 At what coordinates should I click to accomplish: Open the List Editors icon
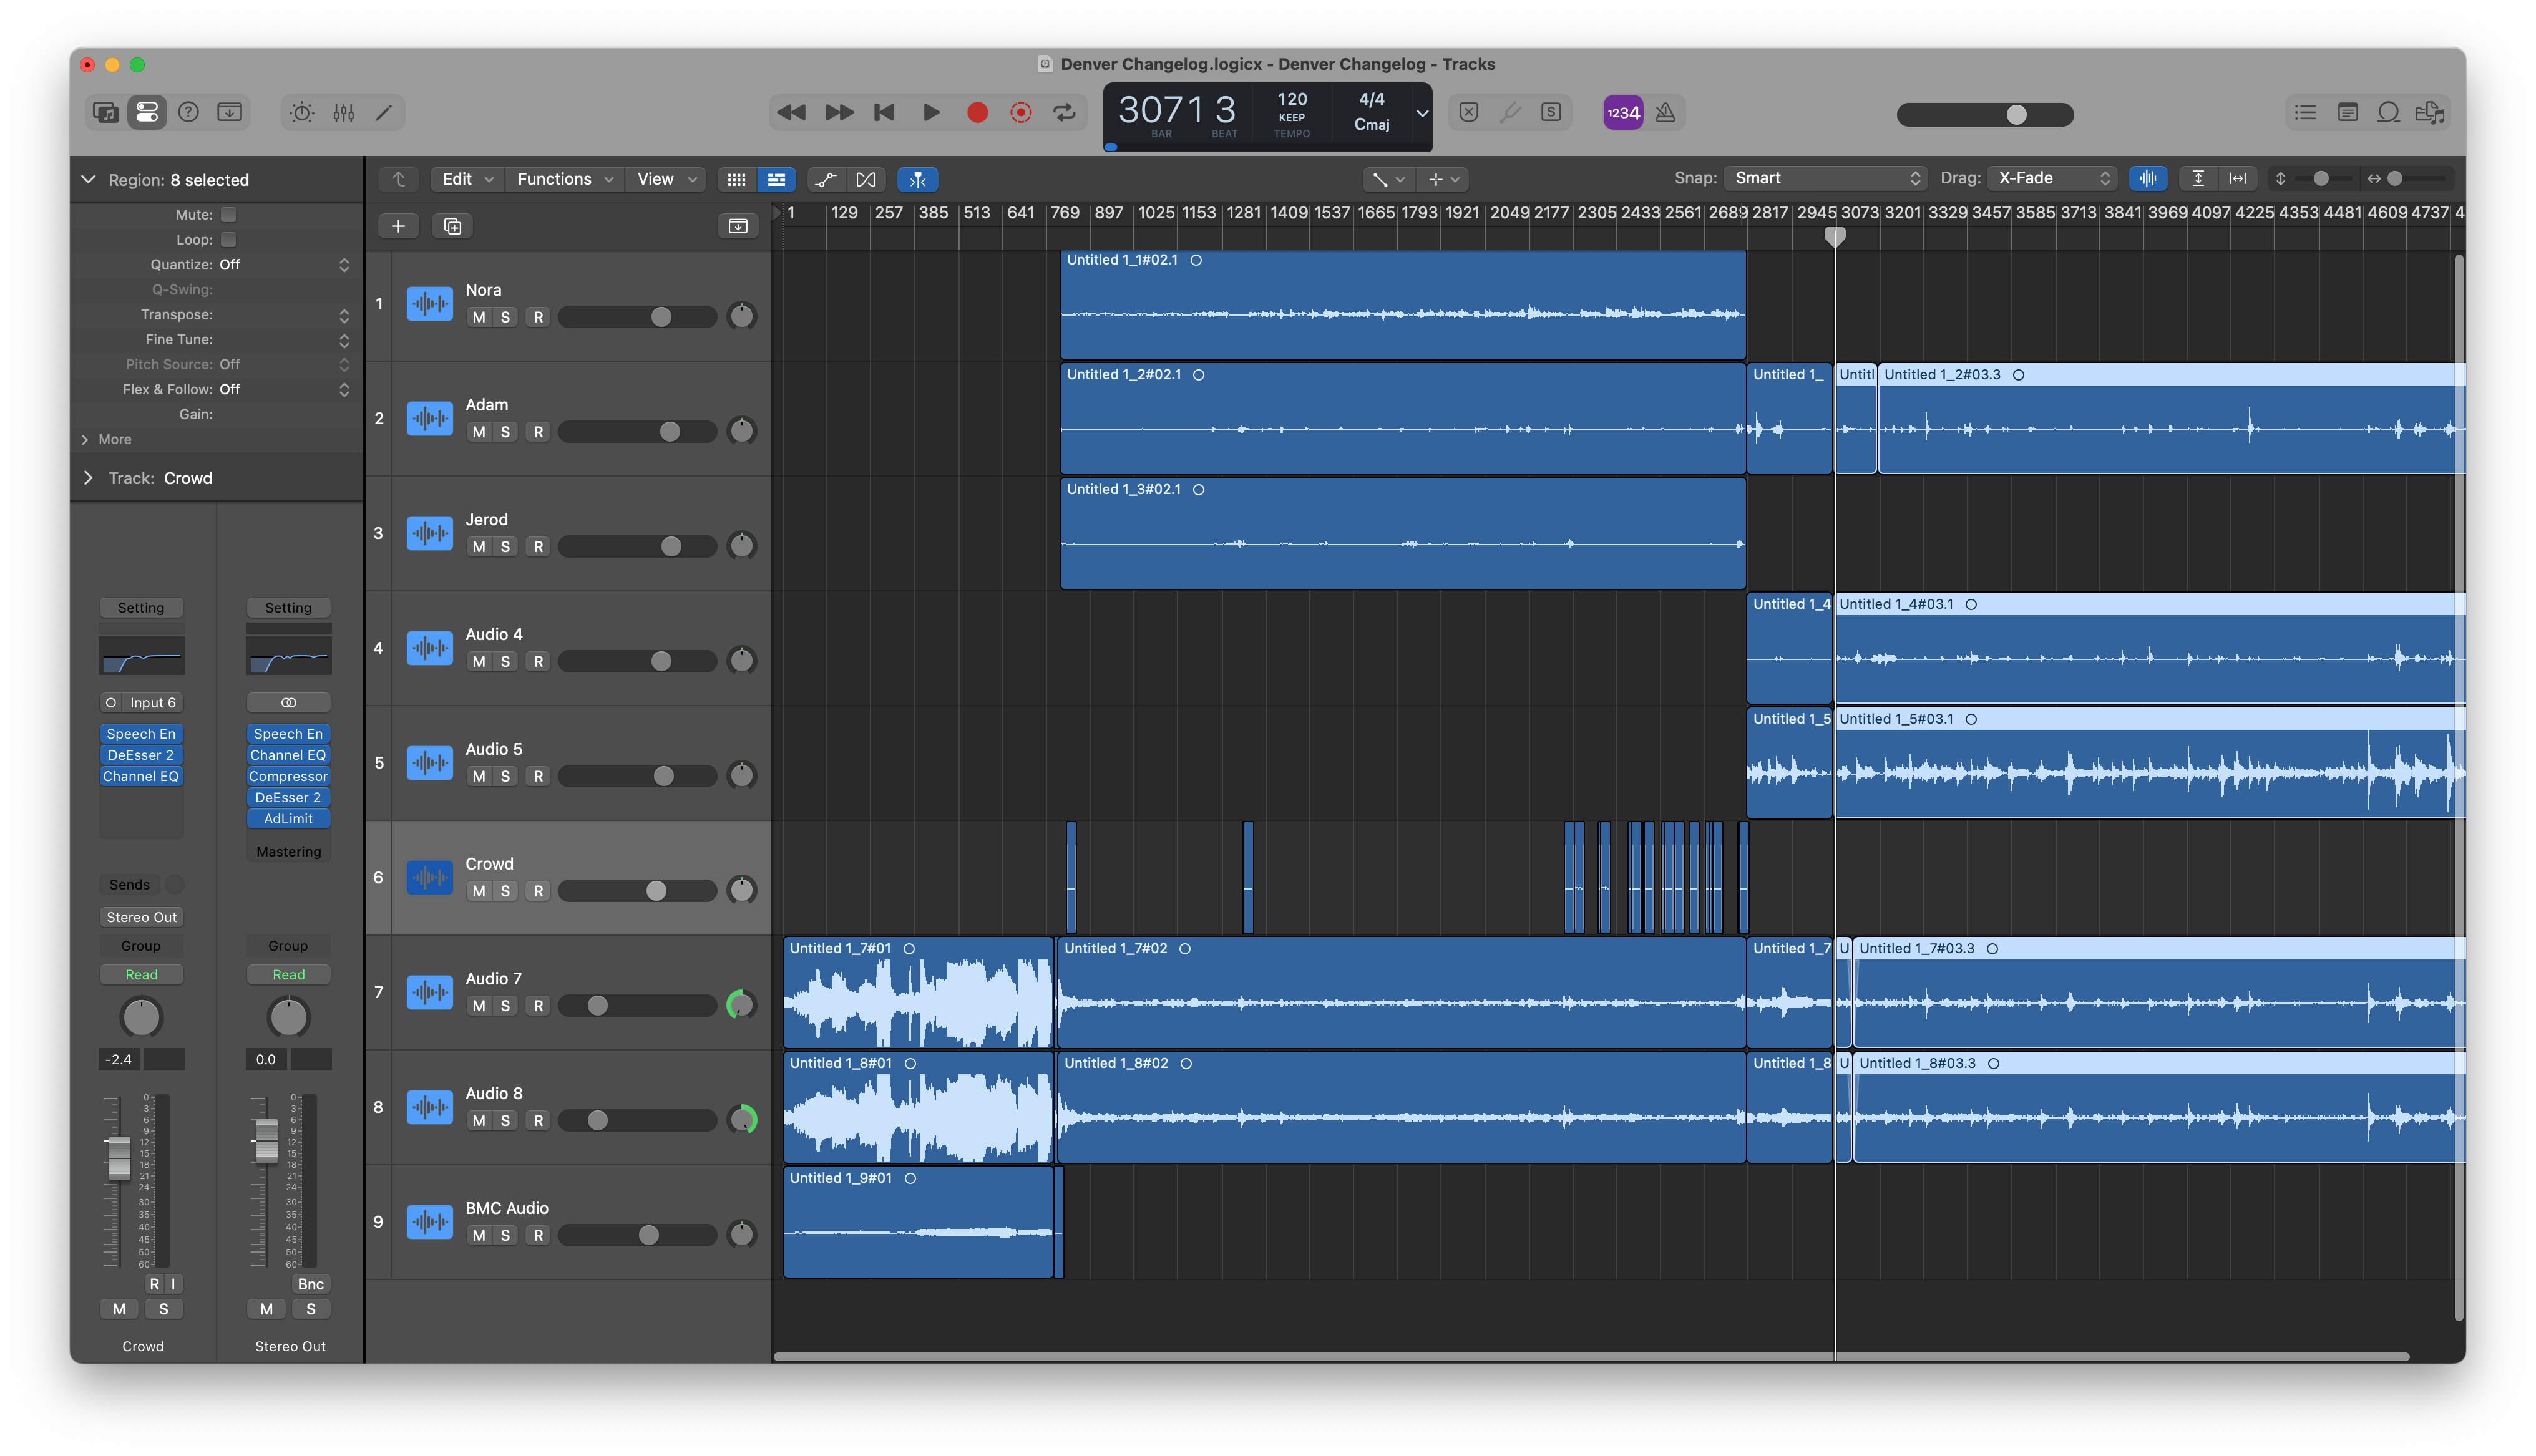[2305, 112]
